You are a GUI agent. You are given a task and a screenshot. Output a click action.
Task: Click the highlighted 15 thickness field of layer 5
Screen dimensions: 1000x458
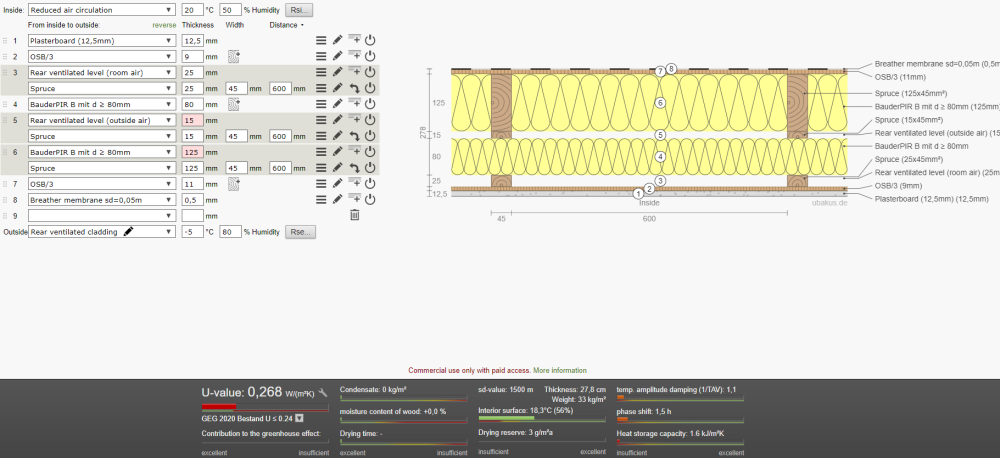192,120
